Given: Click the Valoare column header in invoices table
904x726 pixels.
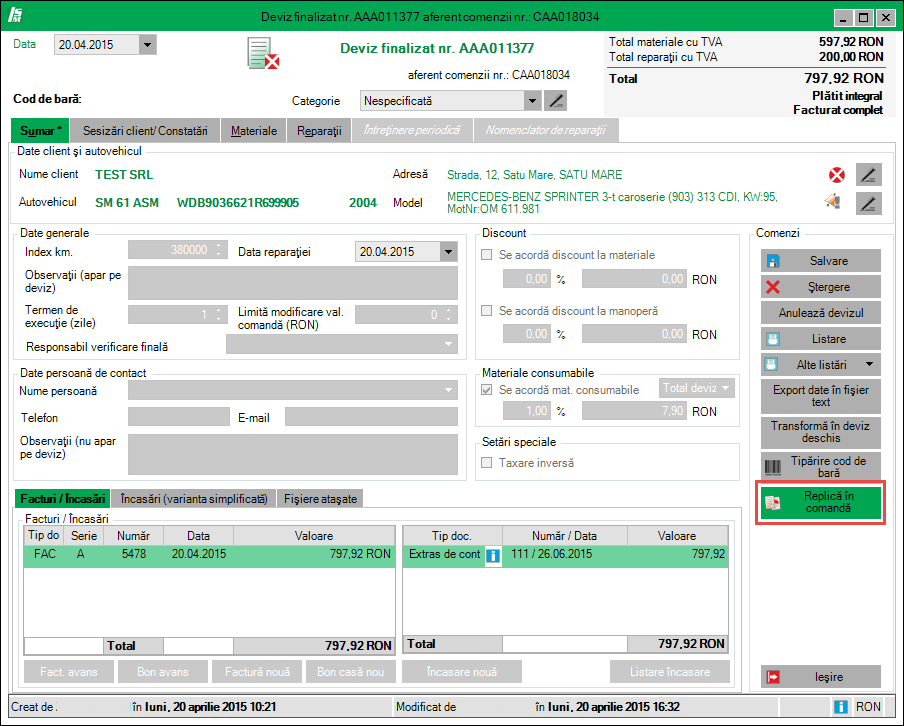Looking at the screenshot, I should (x=314, y=536).
